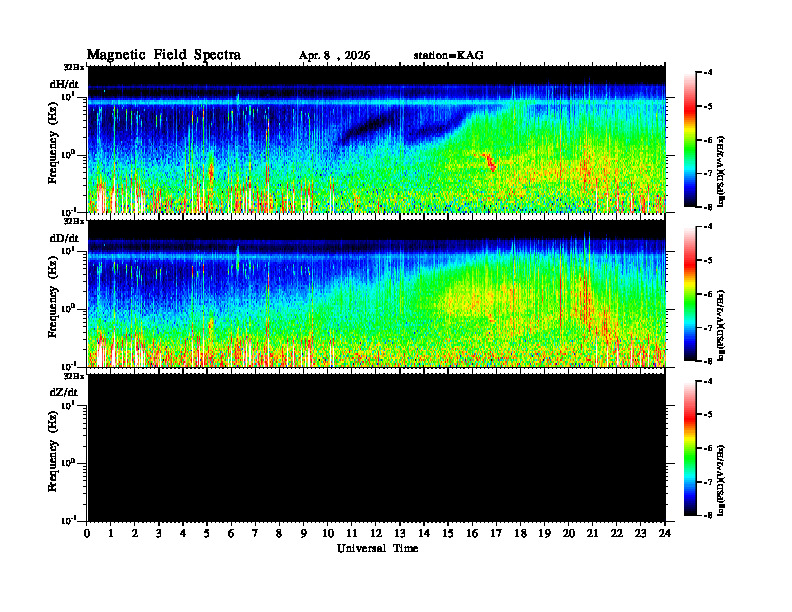Click the hour 10 tick label on time axis
This screenshot has height=612, width=792.
[x=328, y=534]
